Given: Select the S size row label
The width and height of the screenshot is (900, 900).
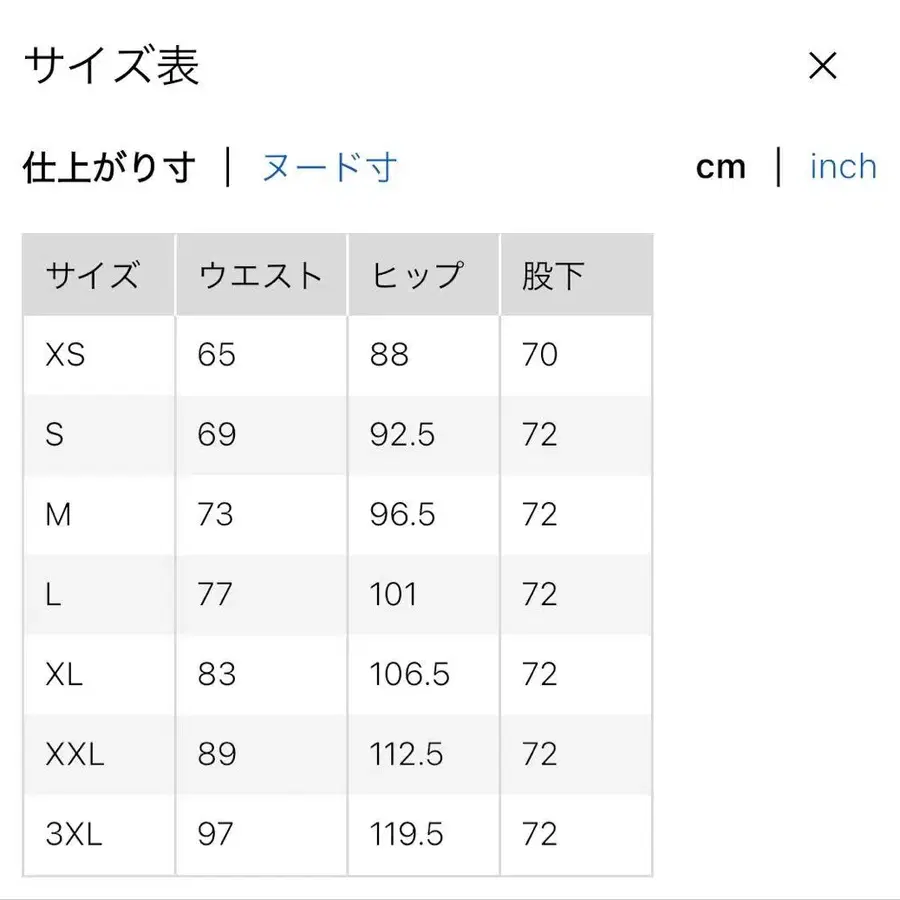Looking at the screenshot, I should coord(56,435).
